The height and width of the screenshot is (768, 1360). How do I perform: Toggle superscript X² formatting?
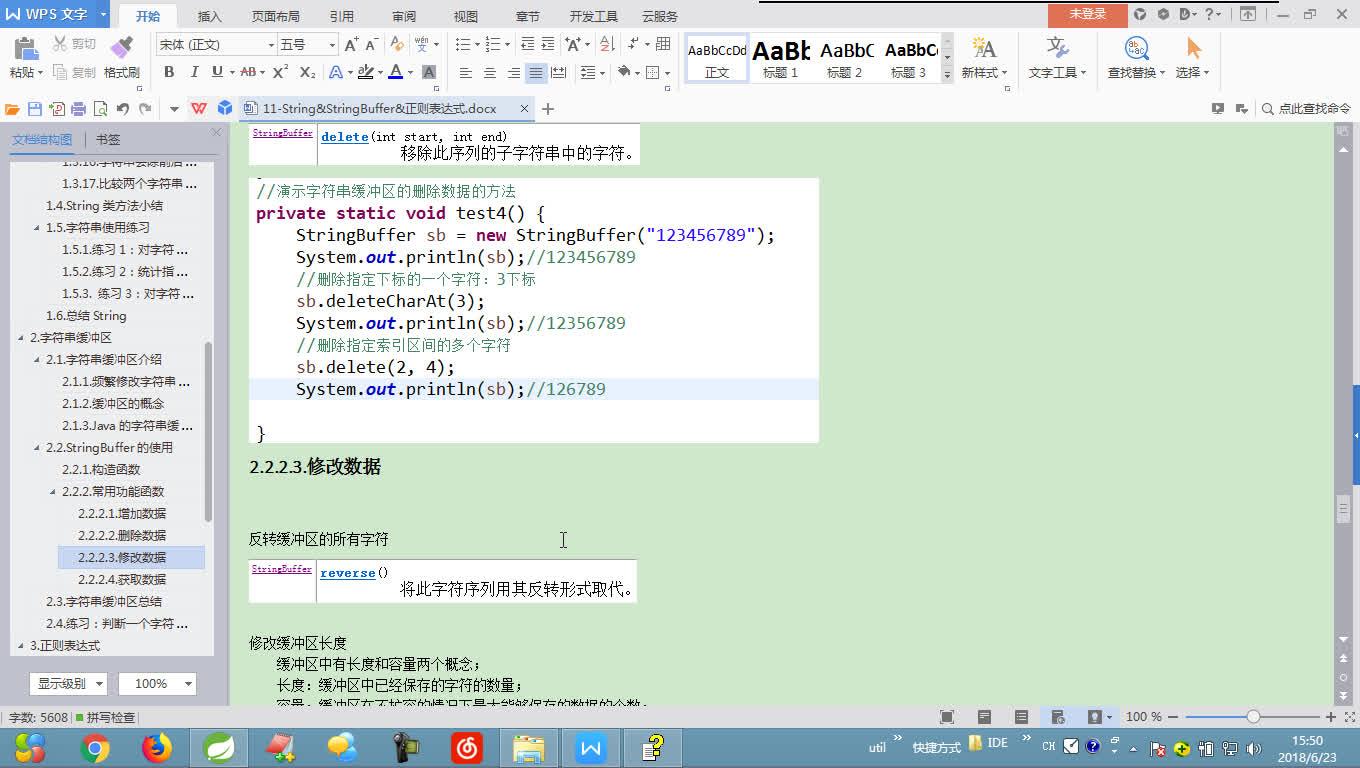pos(280,72)
